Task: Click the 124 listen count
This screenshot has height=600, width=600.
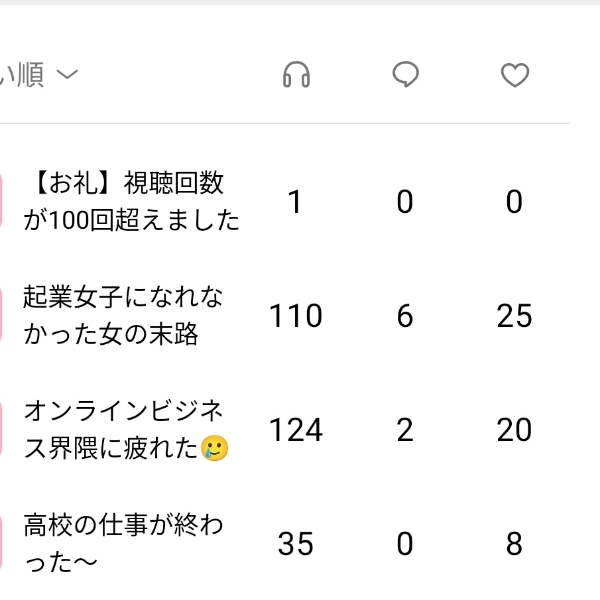Action: click(296, 431)
